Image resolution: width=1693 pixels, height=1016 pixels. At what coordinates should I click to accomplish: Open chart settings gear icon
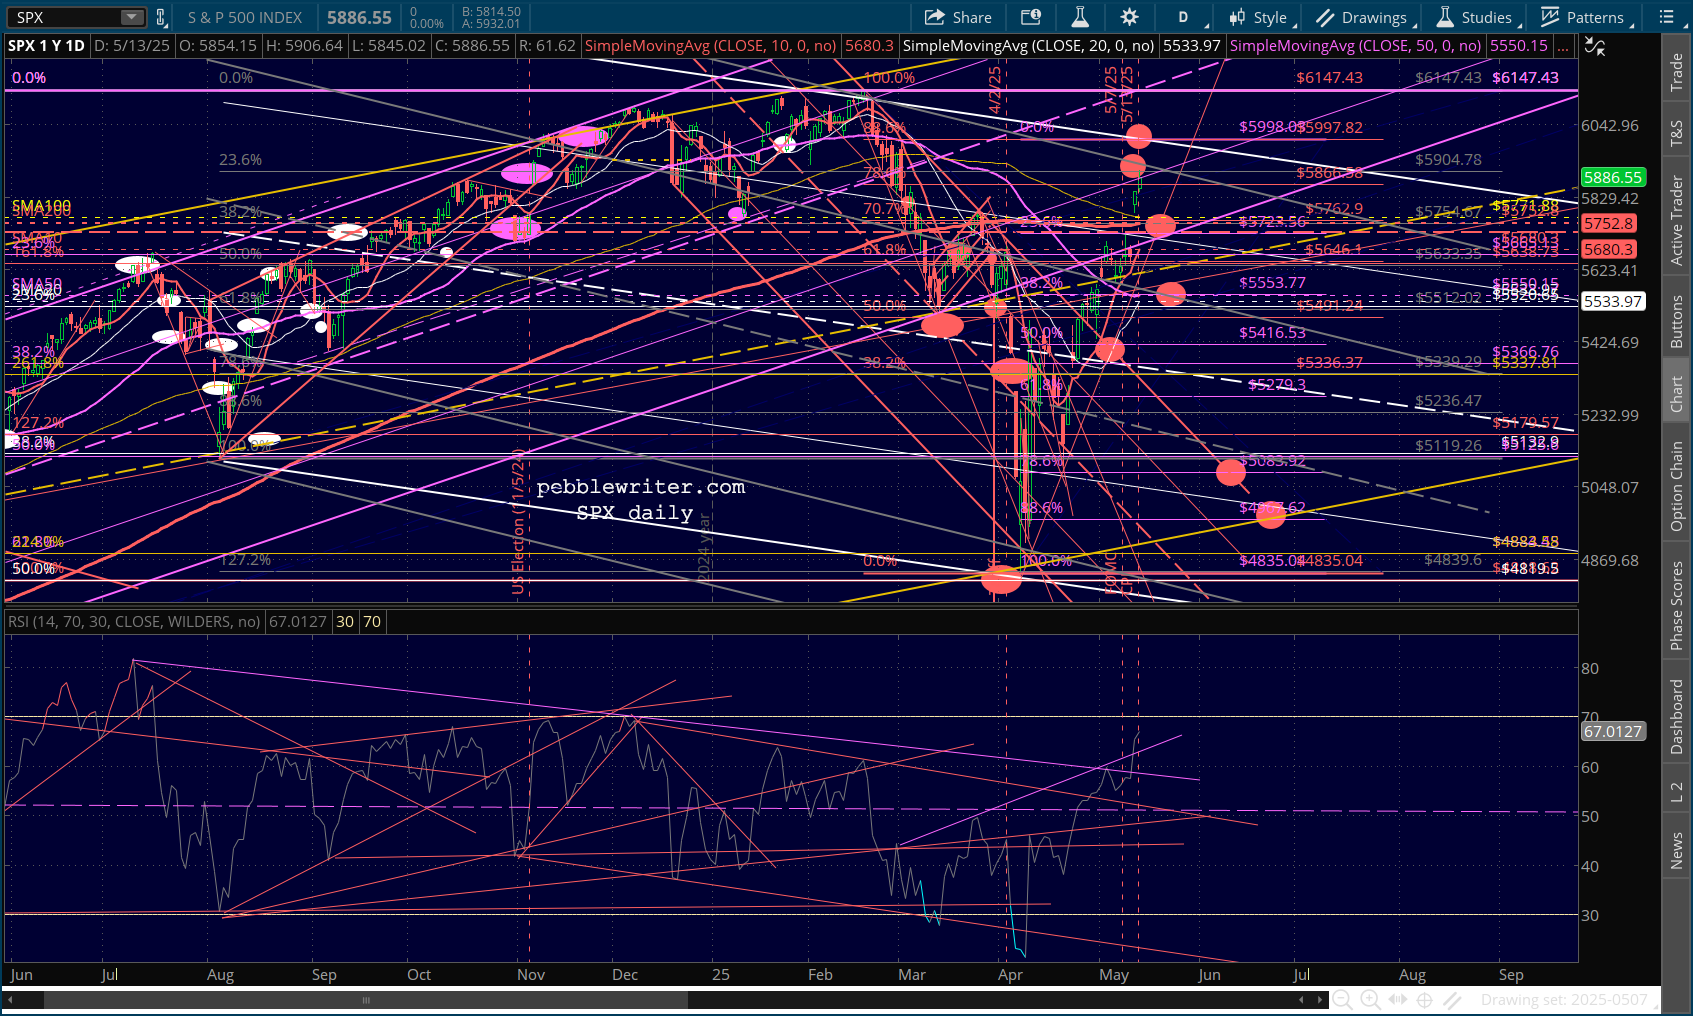pyautogui.click(x=1129, y=17)
